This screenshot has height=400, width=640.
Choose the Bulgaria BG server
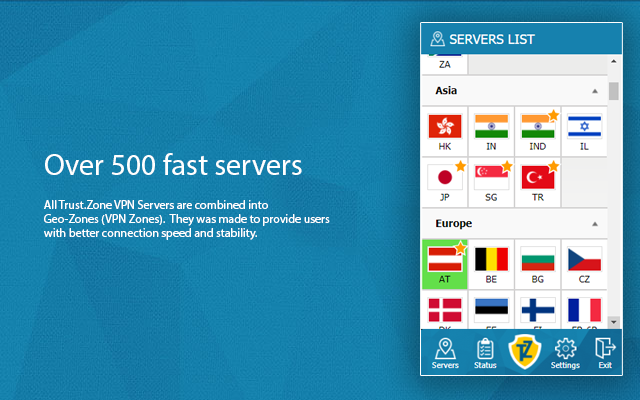click(538, 264)
